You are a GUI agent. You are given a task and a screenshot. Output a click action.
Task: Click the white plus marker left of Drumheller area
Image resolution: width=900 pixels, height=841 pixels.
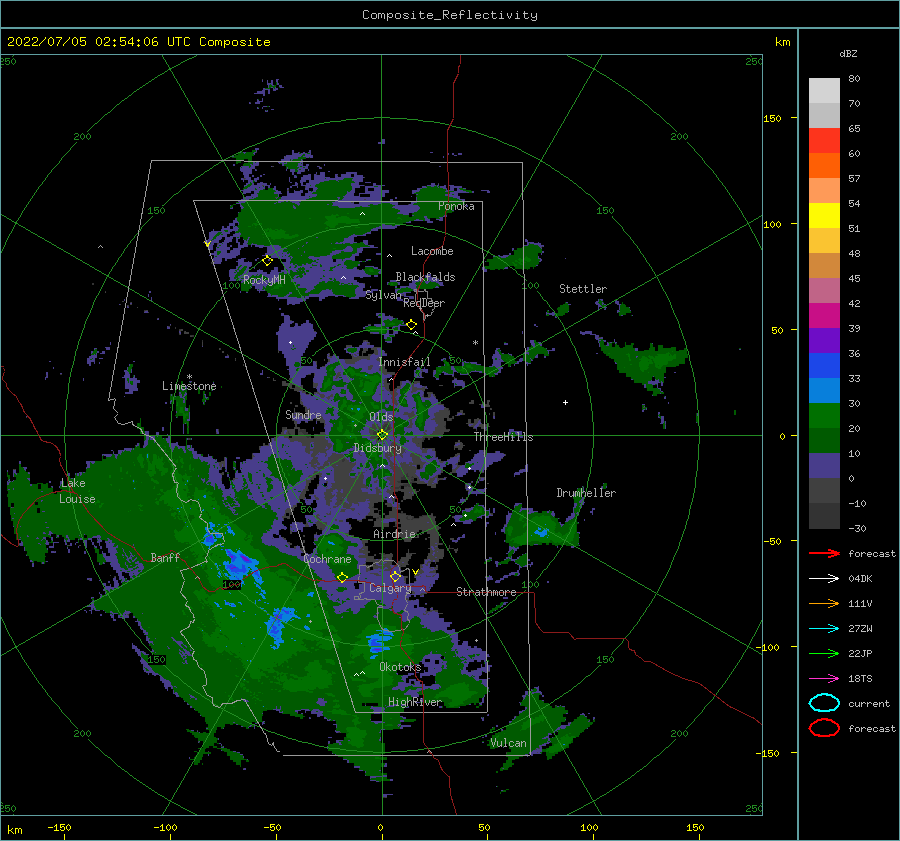(x=565, y=402)
